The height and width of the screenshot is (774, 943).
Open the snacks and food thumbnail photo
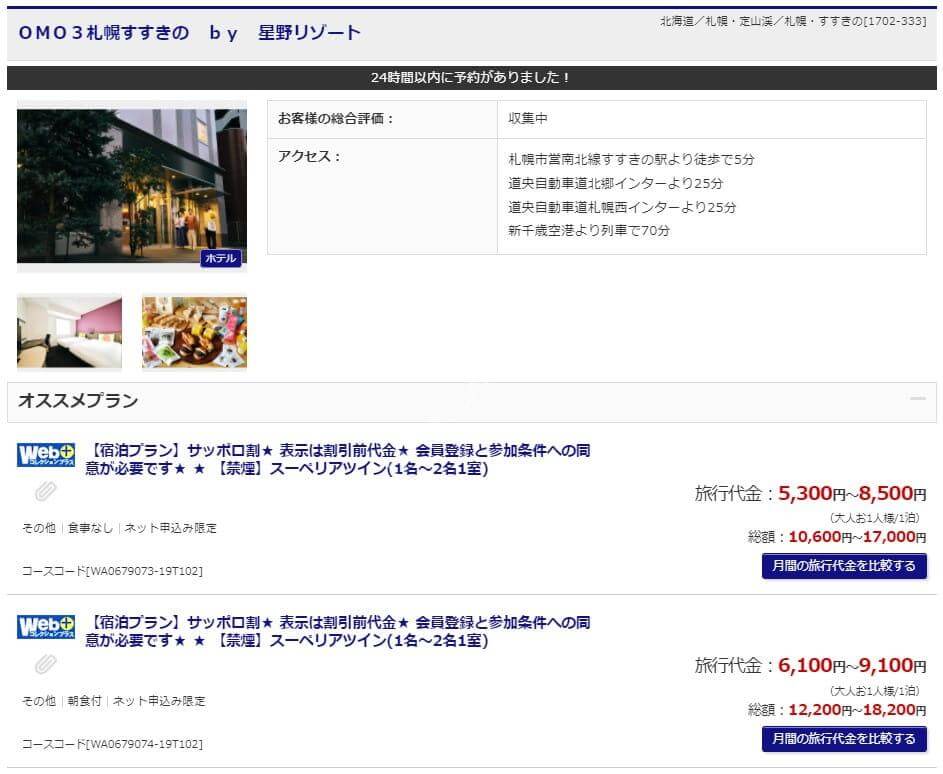click(x=194, y=331)
